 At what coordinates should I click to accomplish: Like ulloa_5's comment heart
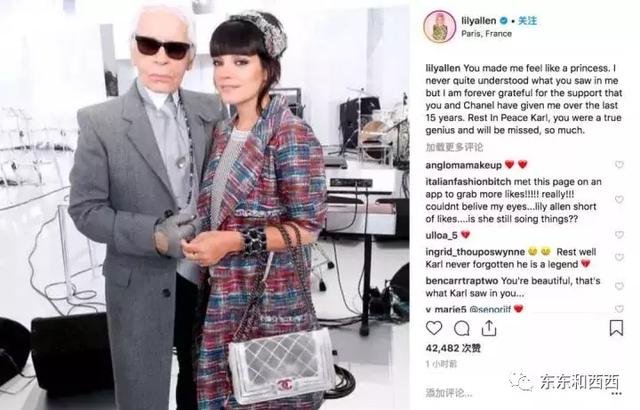click(619, 235)
